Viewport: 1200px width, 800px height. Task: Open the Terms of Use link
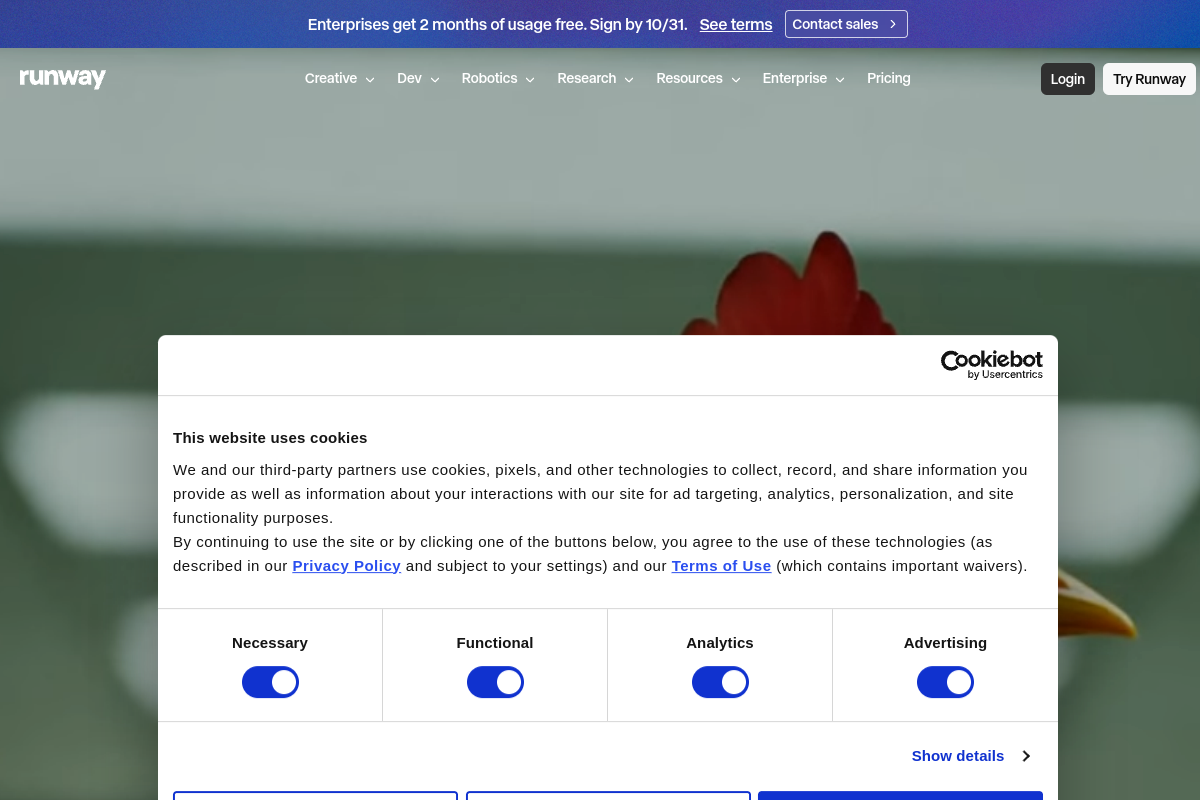[x=721, y=566]
